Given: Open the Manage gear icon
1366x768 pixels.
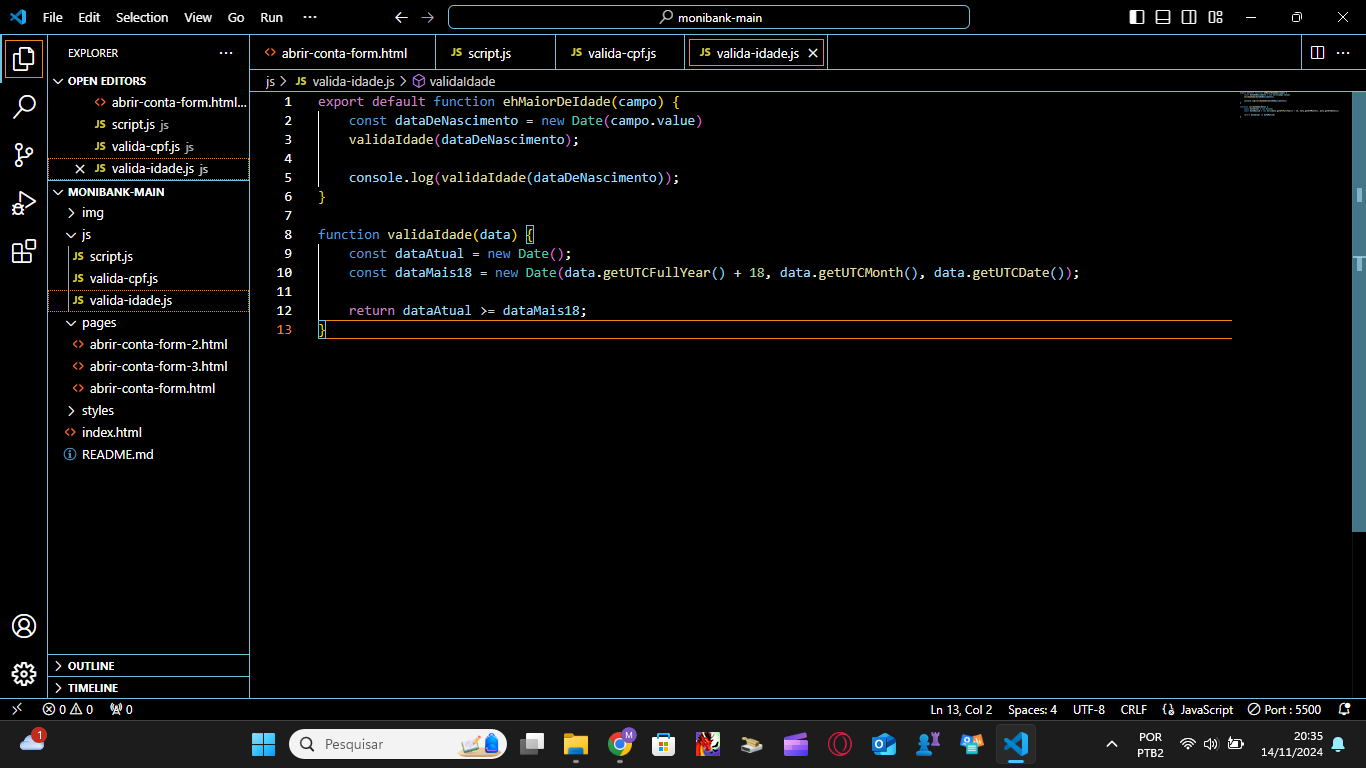Looking at the screenshot, I should (24, 674).
